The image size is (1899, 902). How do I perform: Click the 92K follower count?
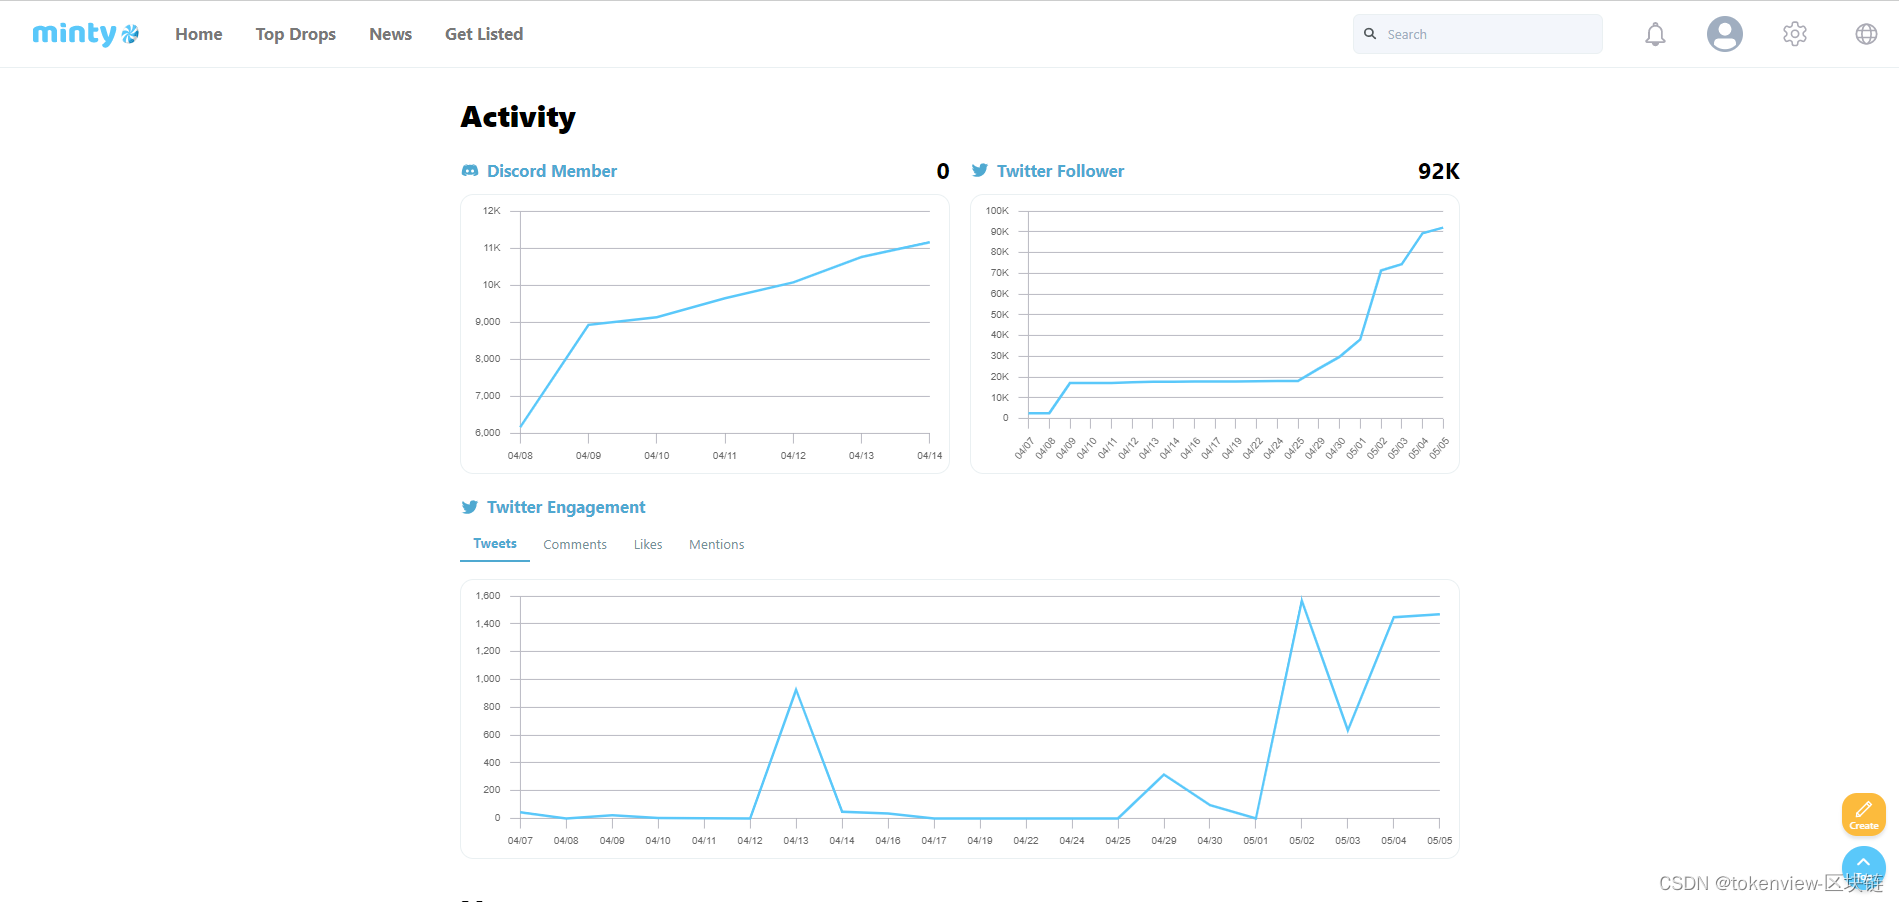pos(1439,171)
